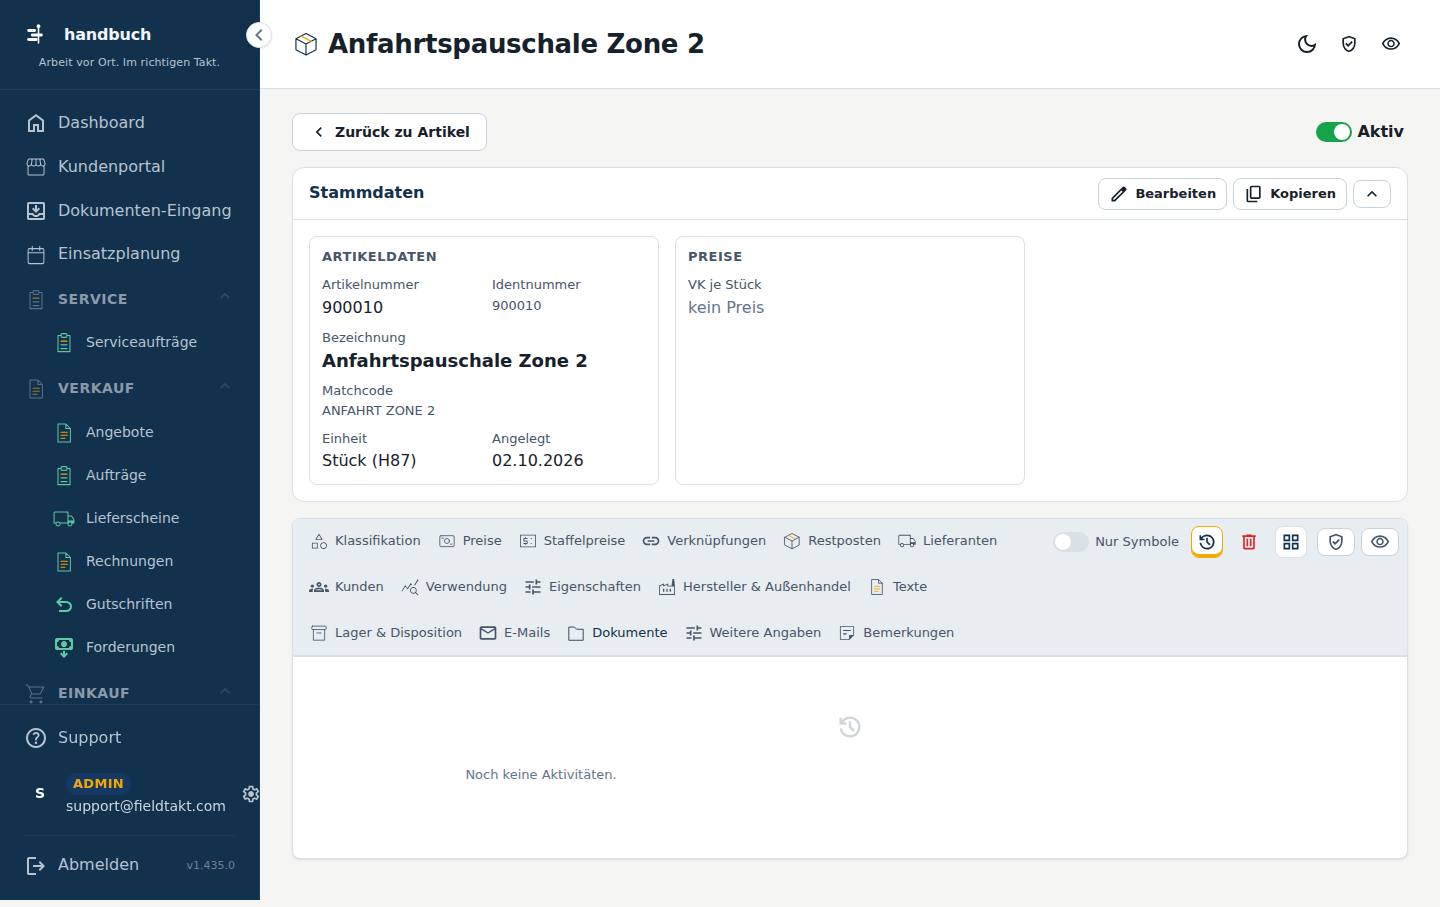Click the shield icon in tab toolbar

point(1336,542)
